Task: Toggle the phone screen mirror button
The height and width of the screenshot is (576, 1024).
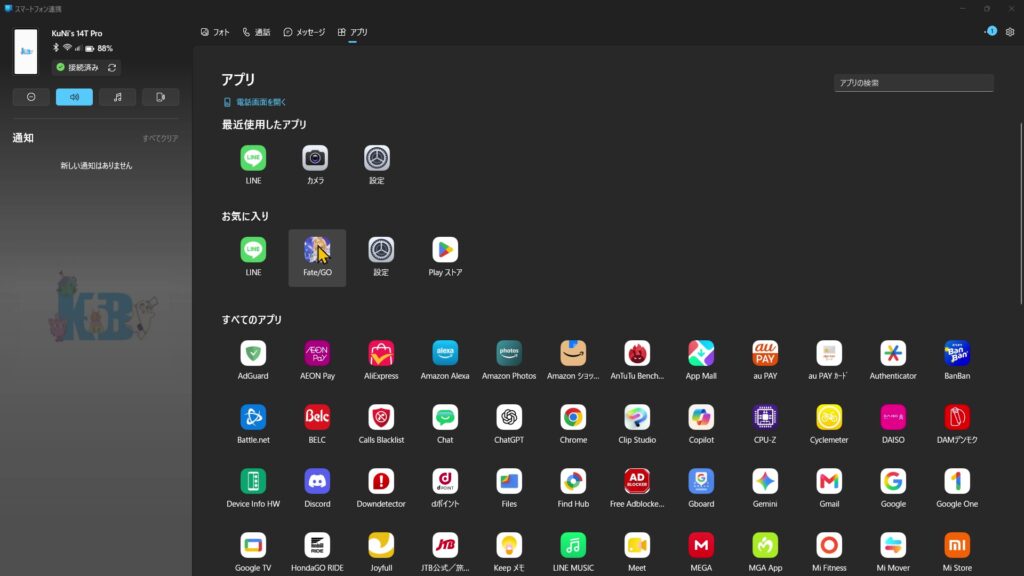Action: pos(161,97)
